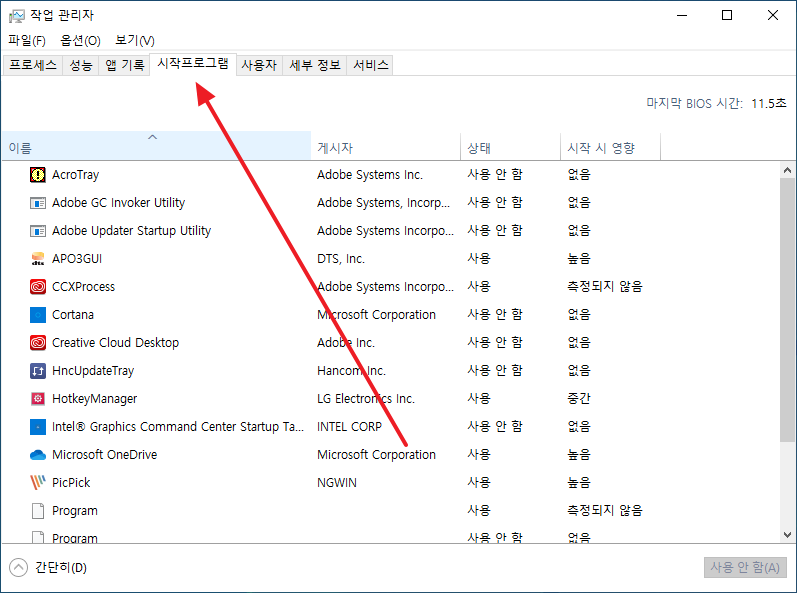The height and width of the screenshot is (593, 797).
Task: Click the AcroTray app icon
Action: coord(38,175)
